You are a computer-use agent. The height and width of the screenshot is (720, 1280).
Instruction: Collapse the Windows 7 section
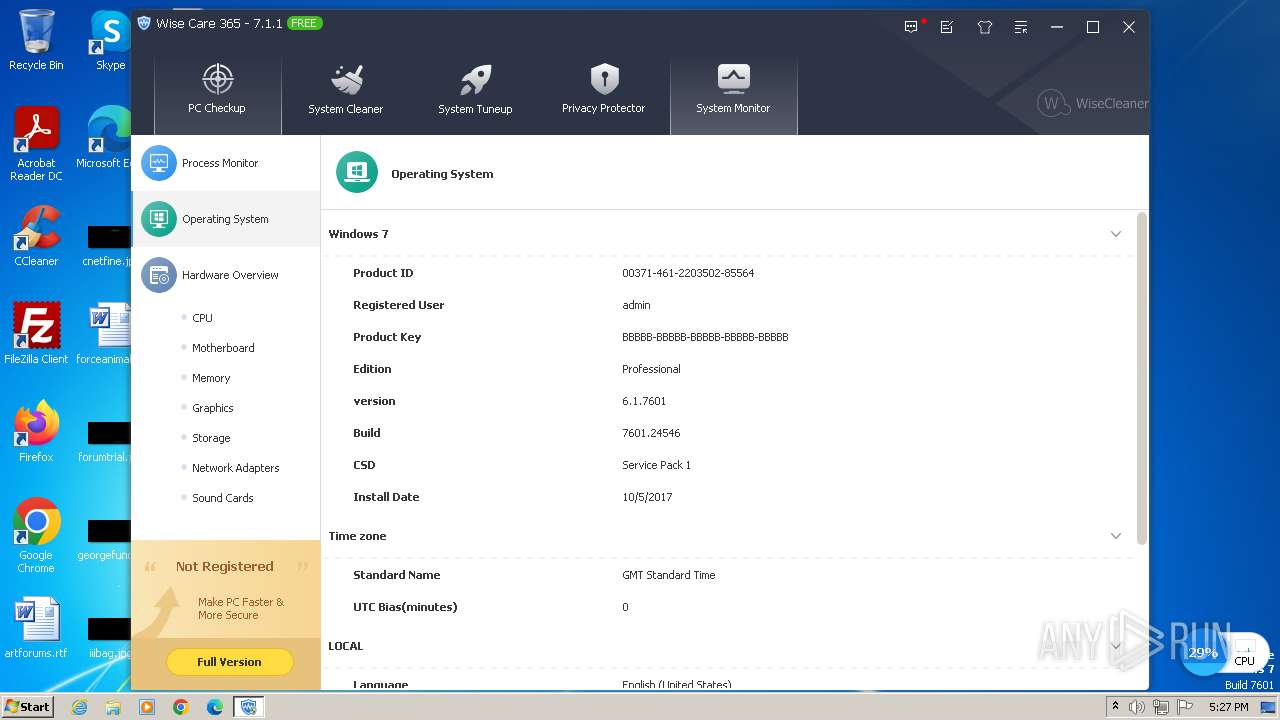pyautogui.click(x=1116, y=234)
